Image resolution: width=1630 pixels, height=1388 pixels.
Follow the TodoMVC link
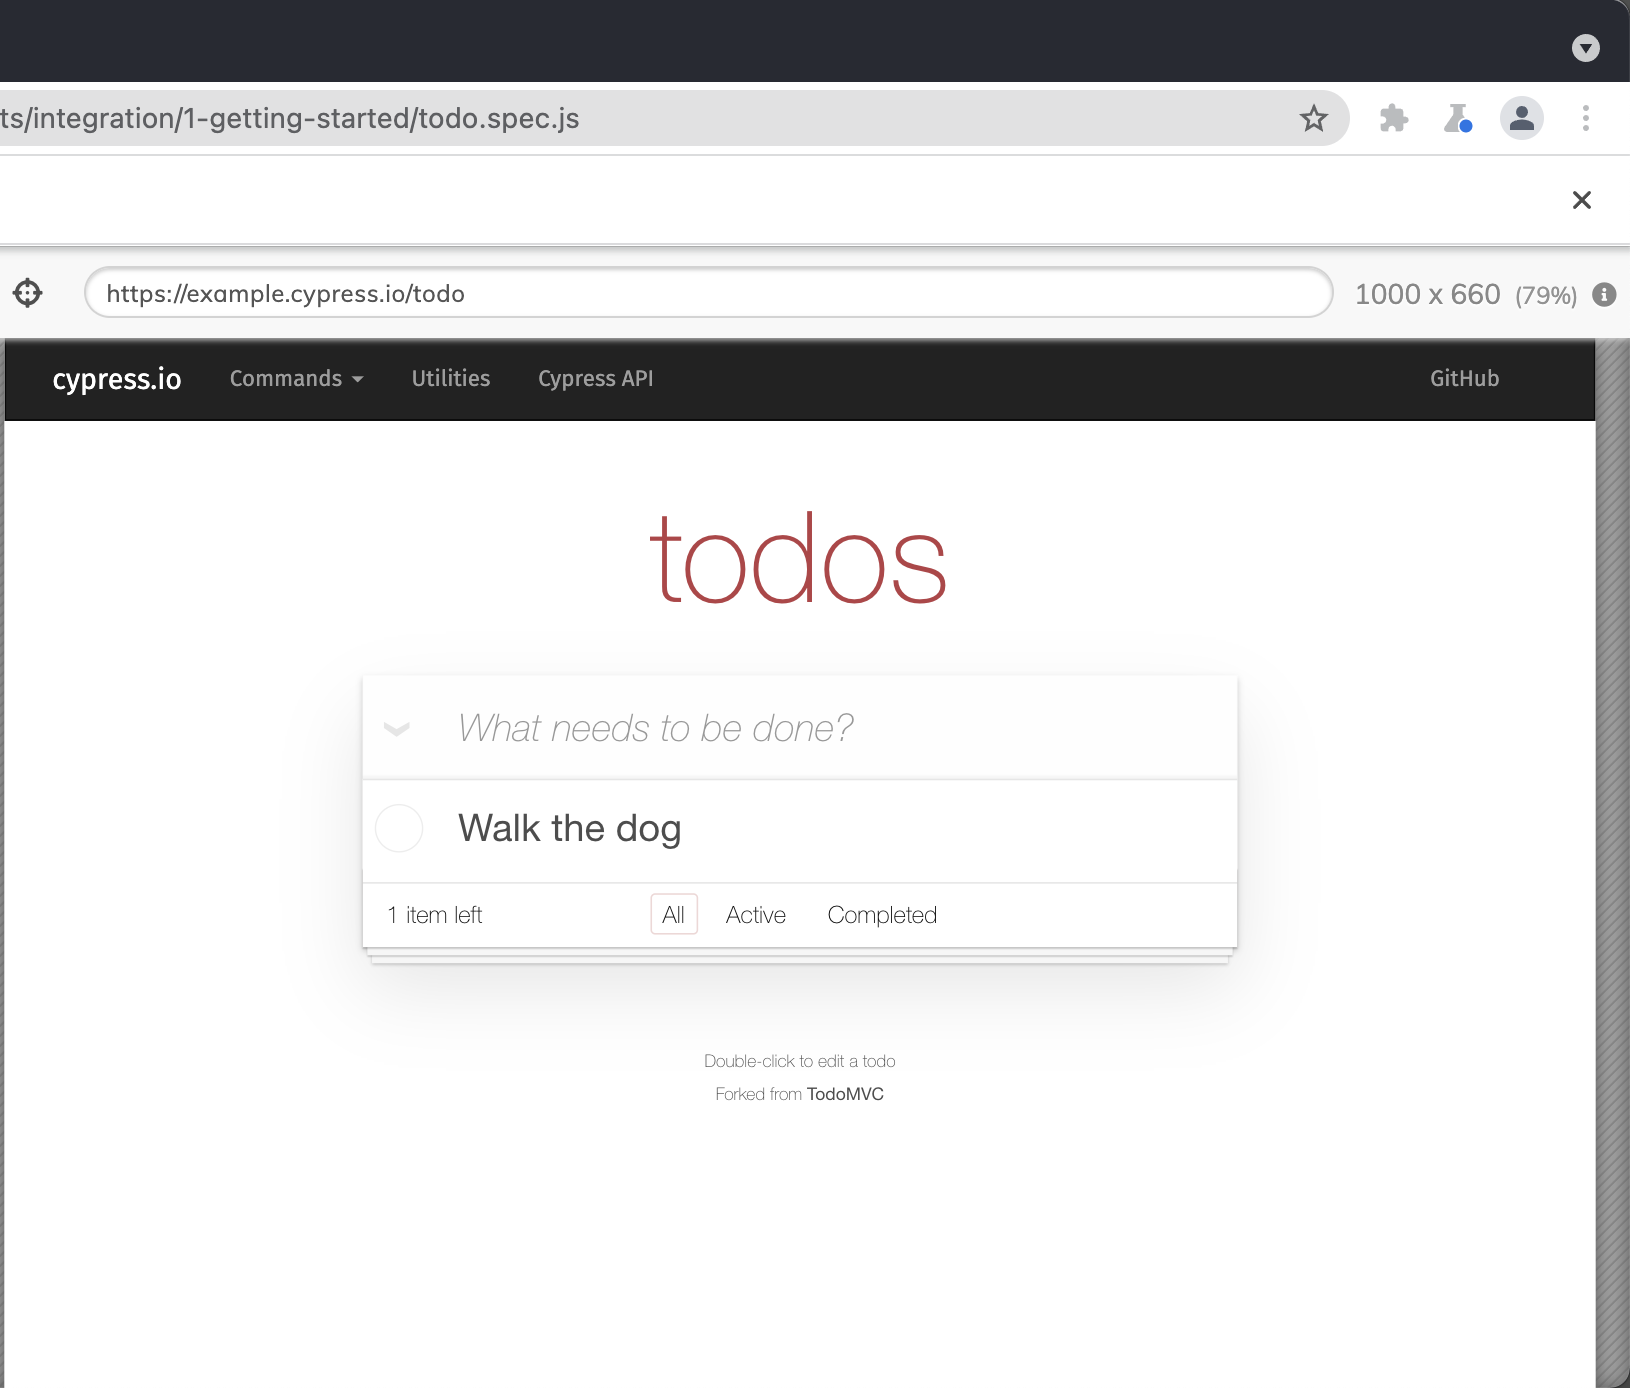(x=845, y=1094)
